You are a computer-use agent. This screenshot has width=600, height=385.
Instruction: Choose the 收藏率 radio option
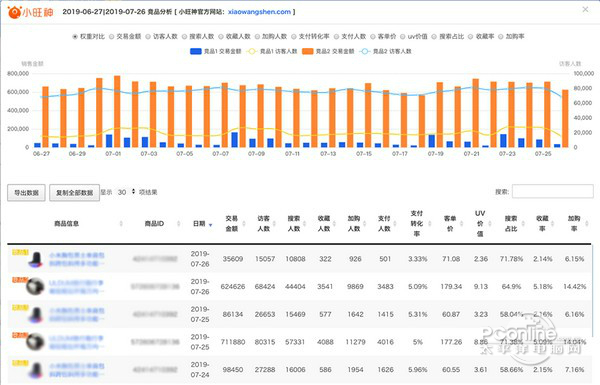[x=471, y=37]
